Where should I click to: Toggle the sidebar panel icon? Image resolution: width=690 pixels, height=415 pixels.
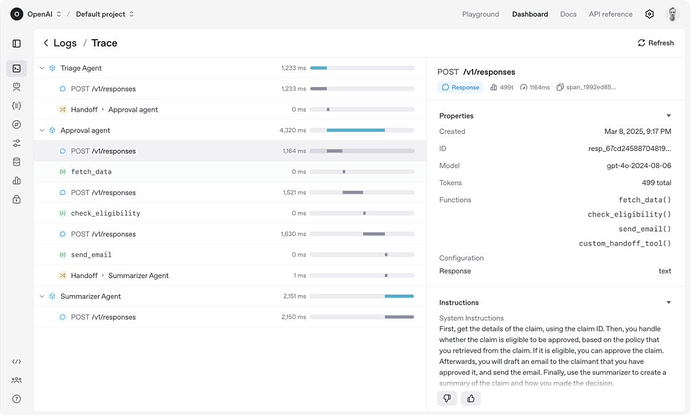(16, 43)
